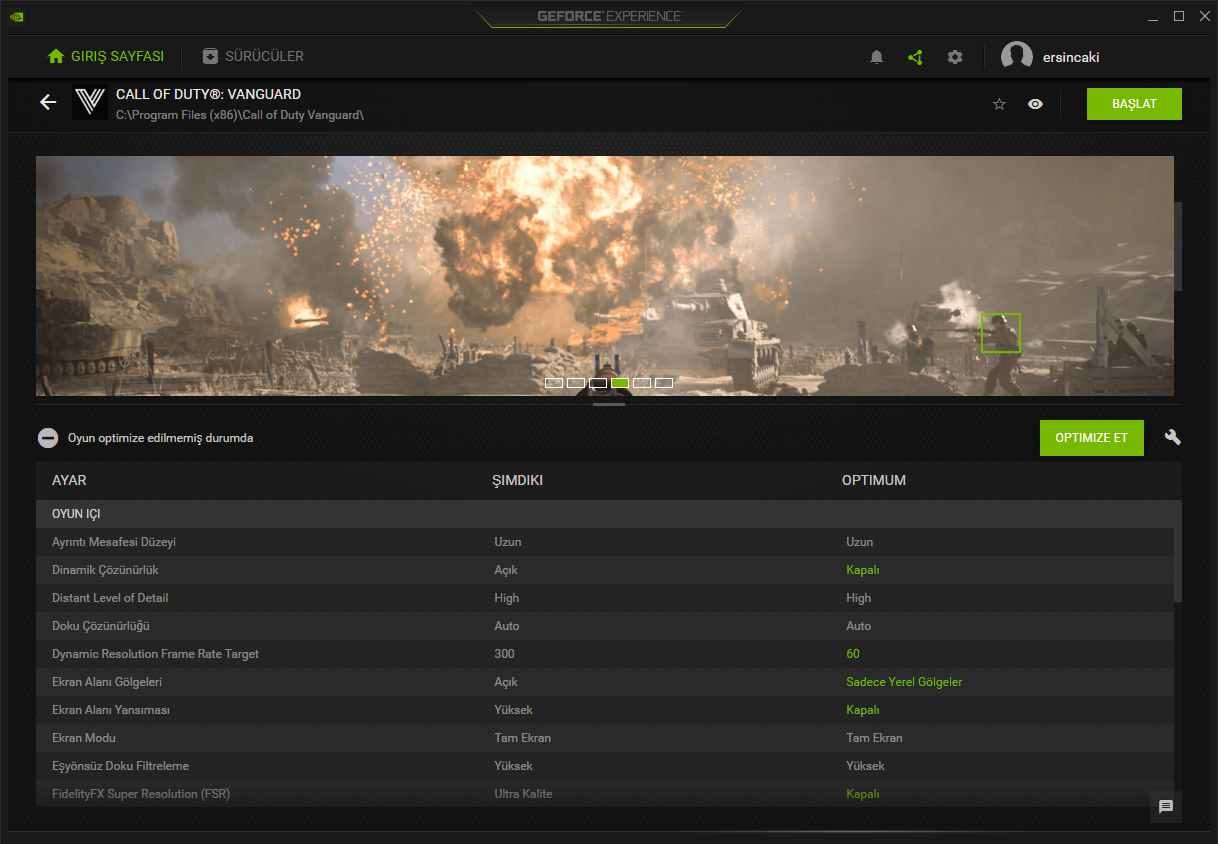Open the GİRİŞ SAYFASI tab
The height and width of the screenshot is (844, 1218).
106,56
